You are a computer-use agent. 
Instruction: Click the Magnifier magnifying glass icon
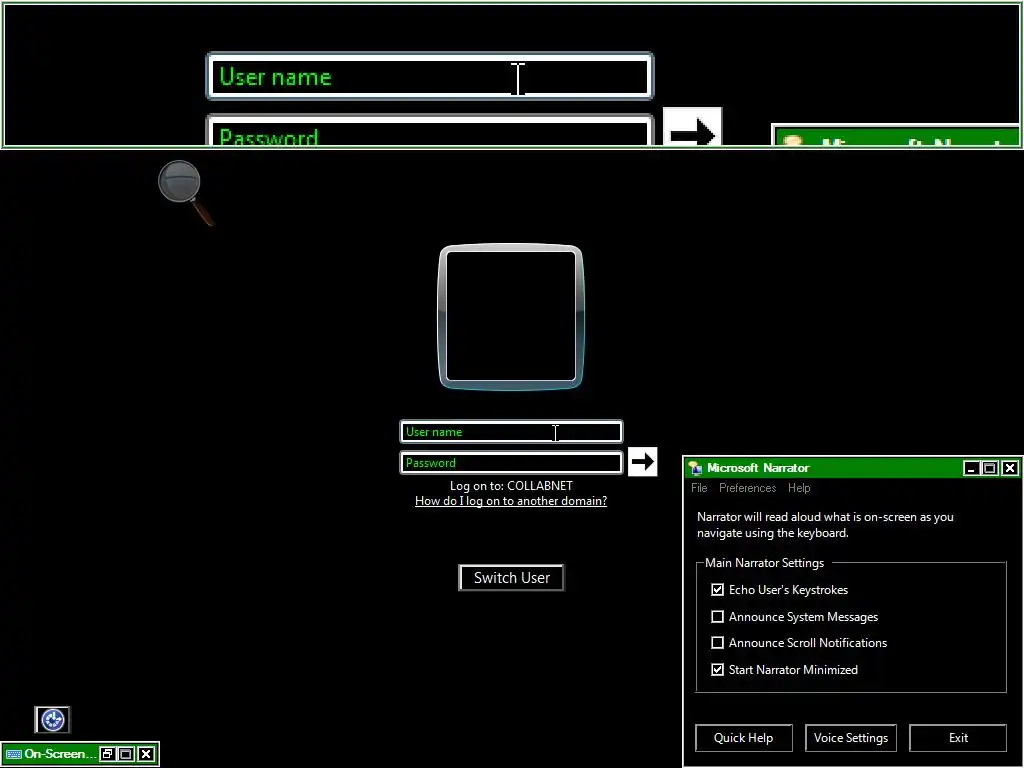(x=185, y=193)
